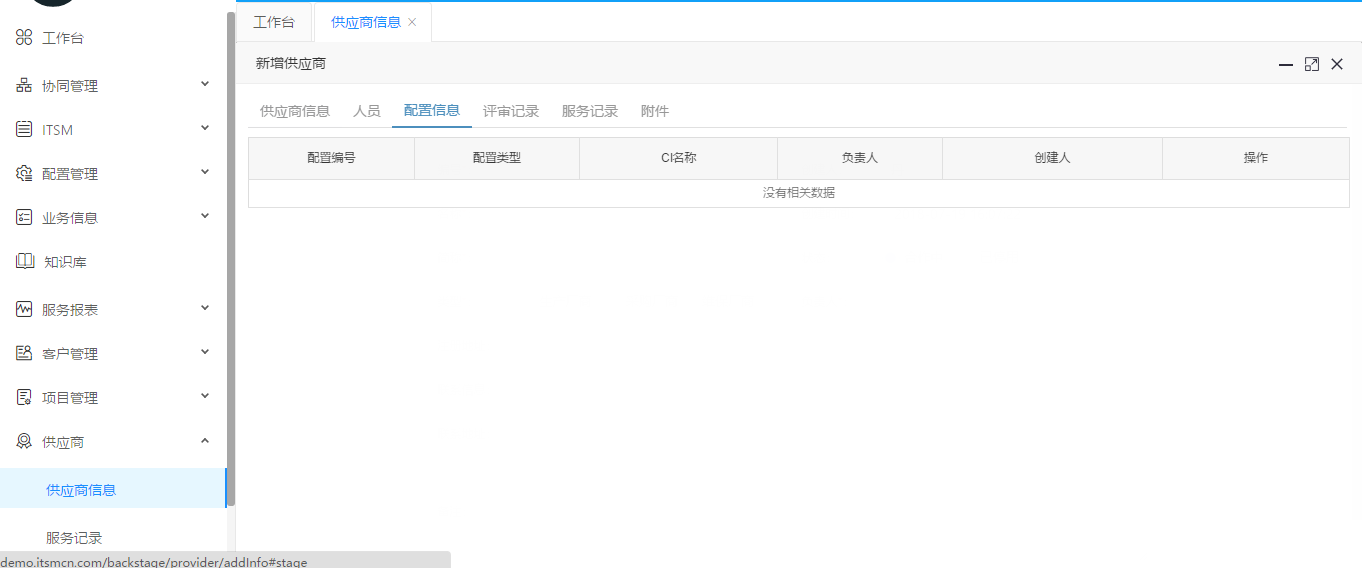The width and height of the screenshot is (1362, 568).
Task: Select the 附件 tab
Action: [655, 111]
